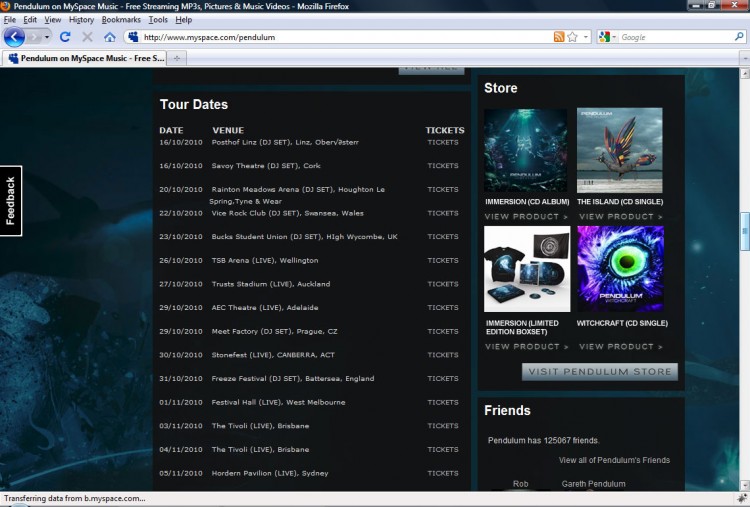
Task: Click the Firefox logo in title bar
Action: (x=5, y=6)
